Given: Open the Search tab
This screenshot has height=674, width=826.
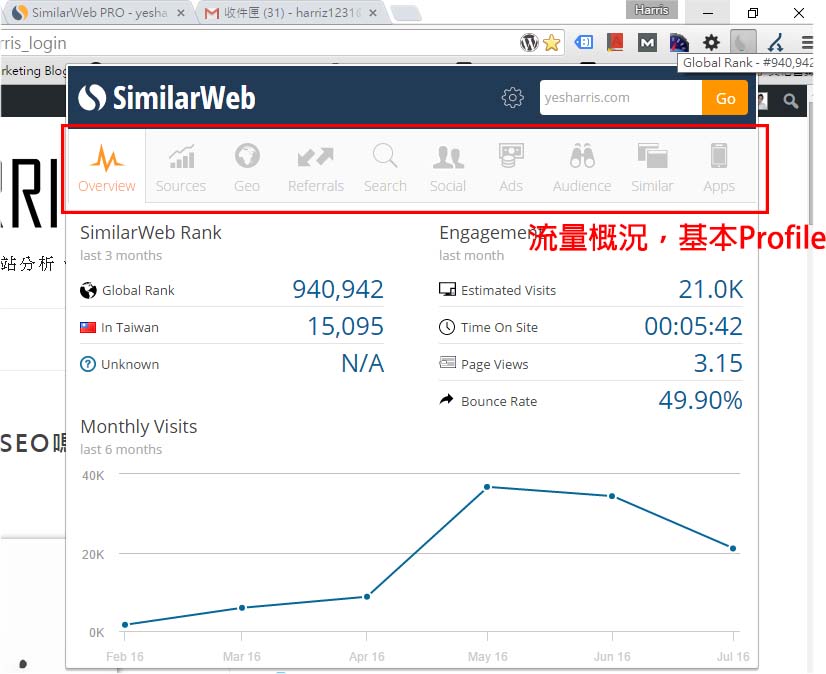Looking at the screenshot, I should point(385,168).
